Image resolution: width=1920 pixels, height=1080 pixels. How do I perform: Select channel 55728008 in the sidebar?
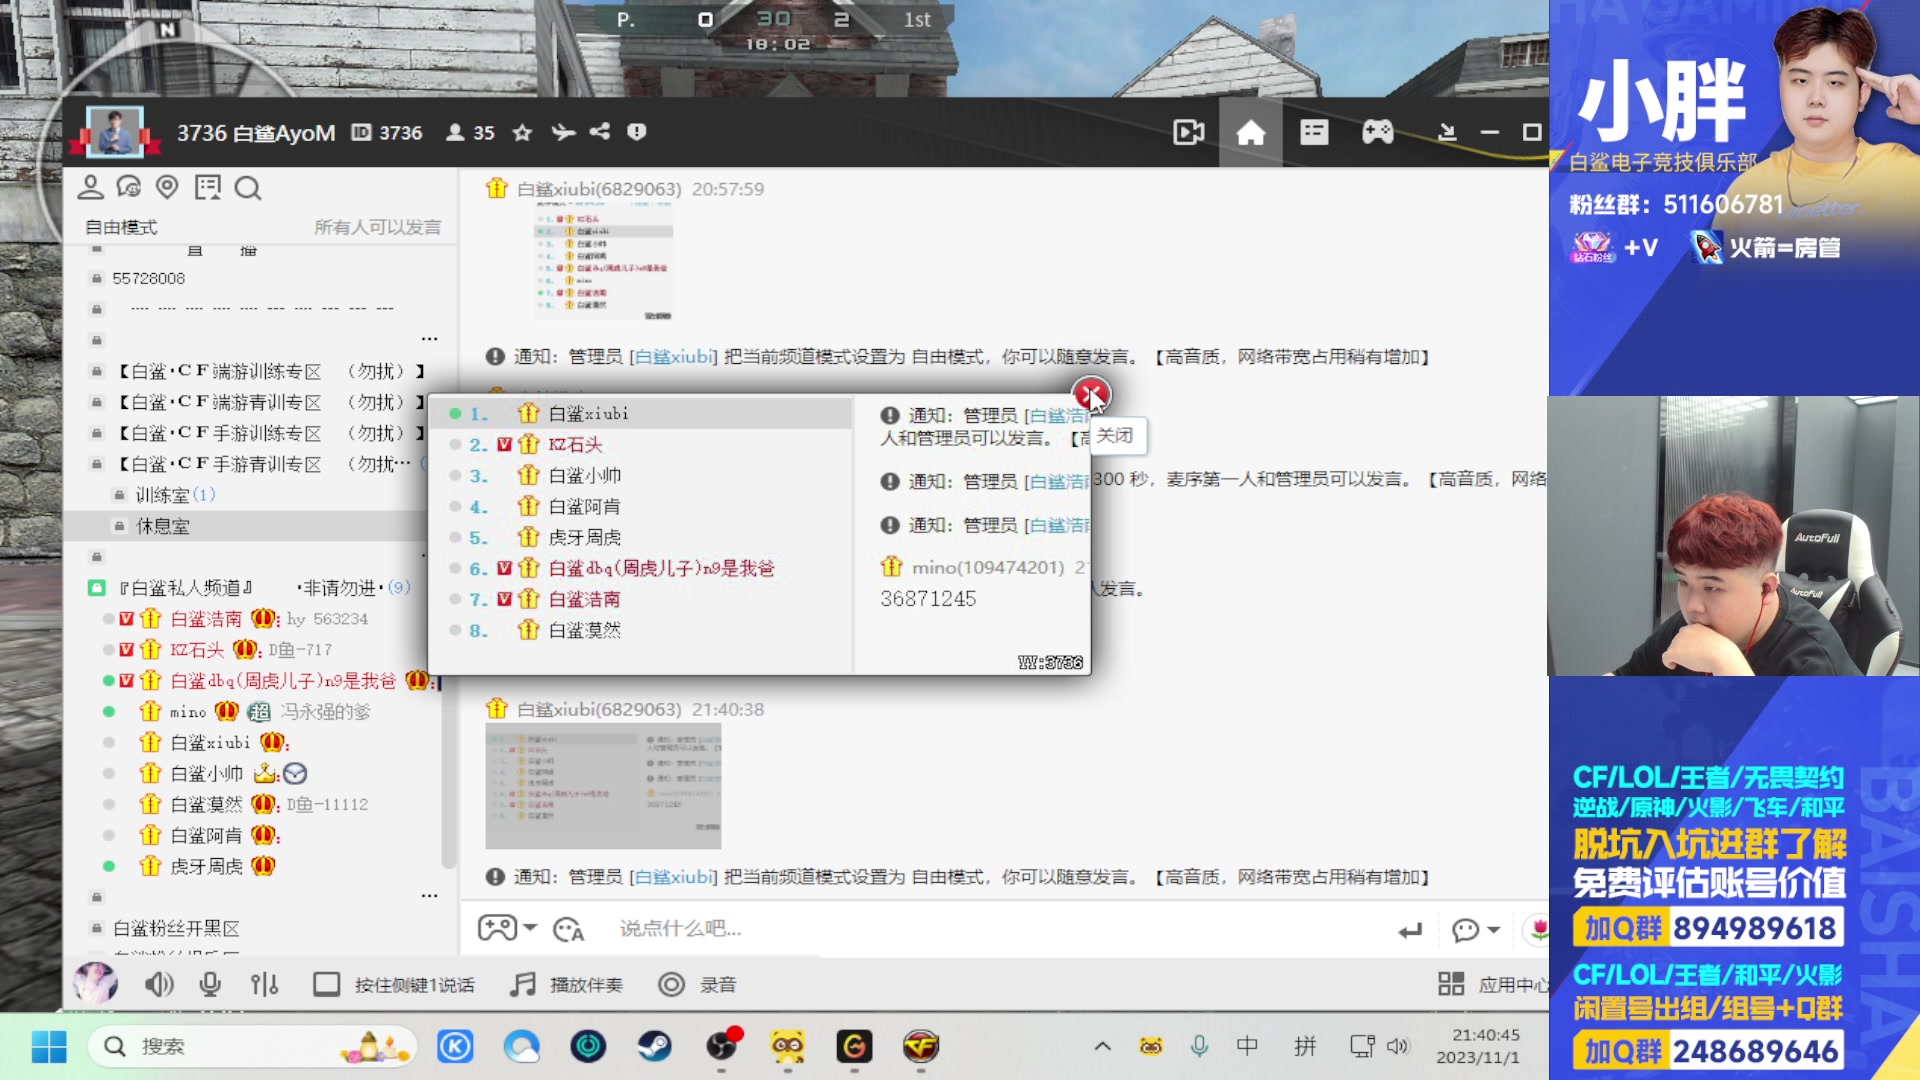tap(148, 278)
